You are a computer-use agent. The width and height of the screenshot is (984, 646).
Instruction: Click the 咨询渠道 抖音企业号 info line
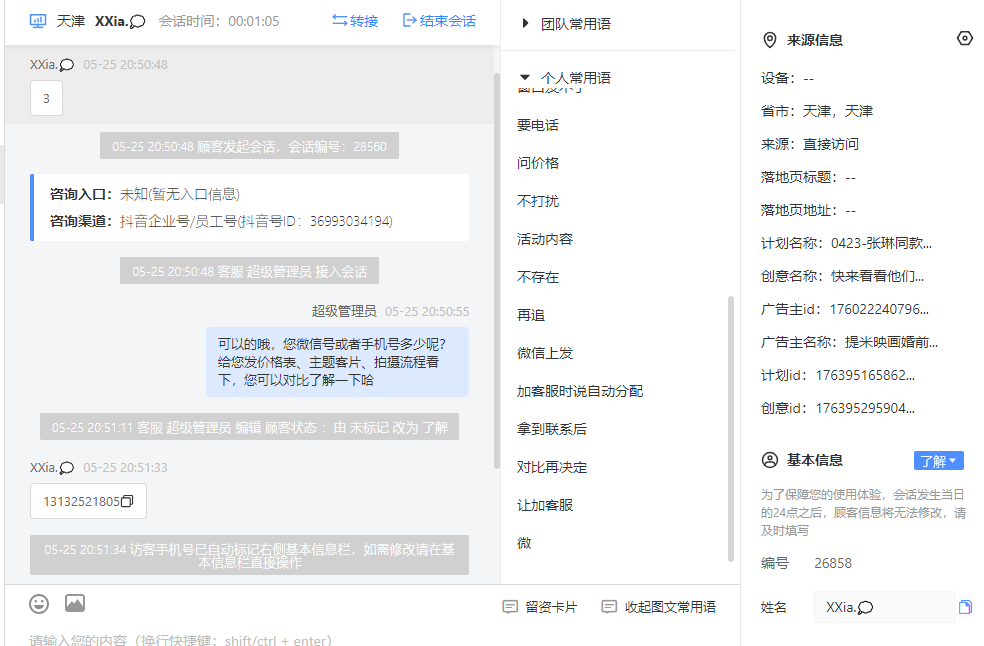(x=222, y=221)
